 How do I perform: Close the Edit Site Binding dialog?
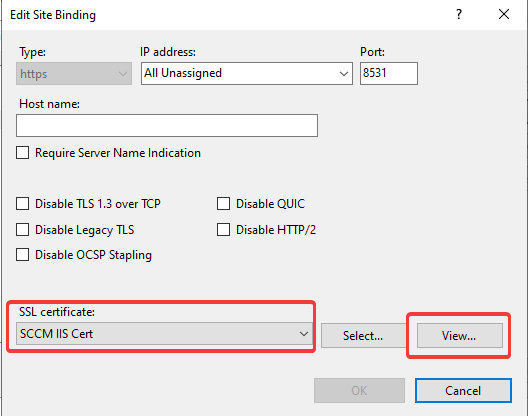tap(504, 14)
